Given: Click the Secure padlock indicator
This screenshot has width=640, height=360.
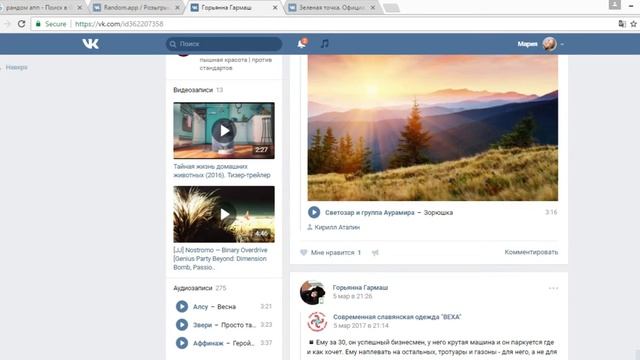Looking at the screenshot, I should pos(38,24).
